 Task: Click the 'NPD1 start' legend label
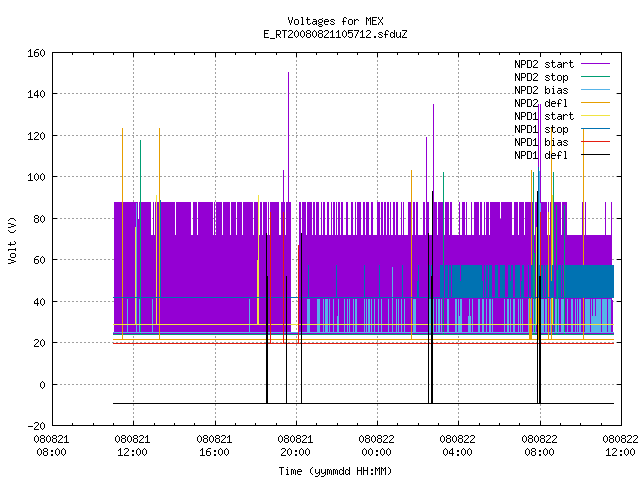coord(544,116)
